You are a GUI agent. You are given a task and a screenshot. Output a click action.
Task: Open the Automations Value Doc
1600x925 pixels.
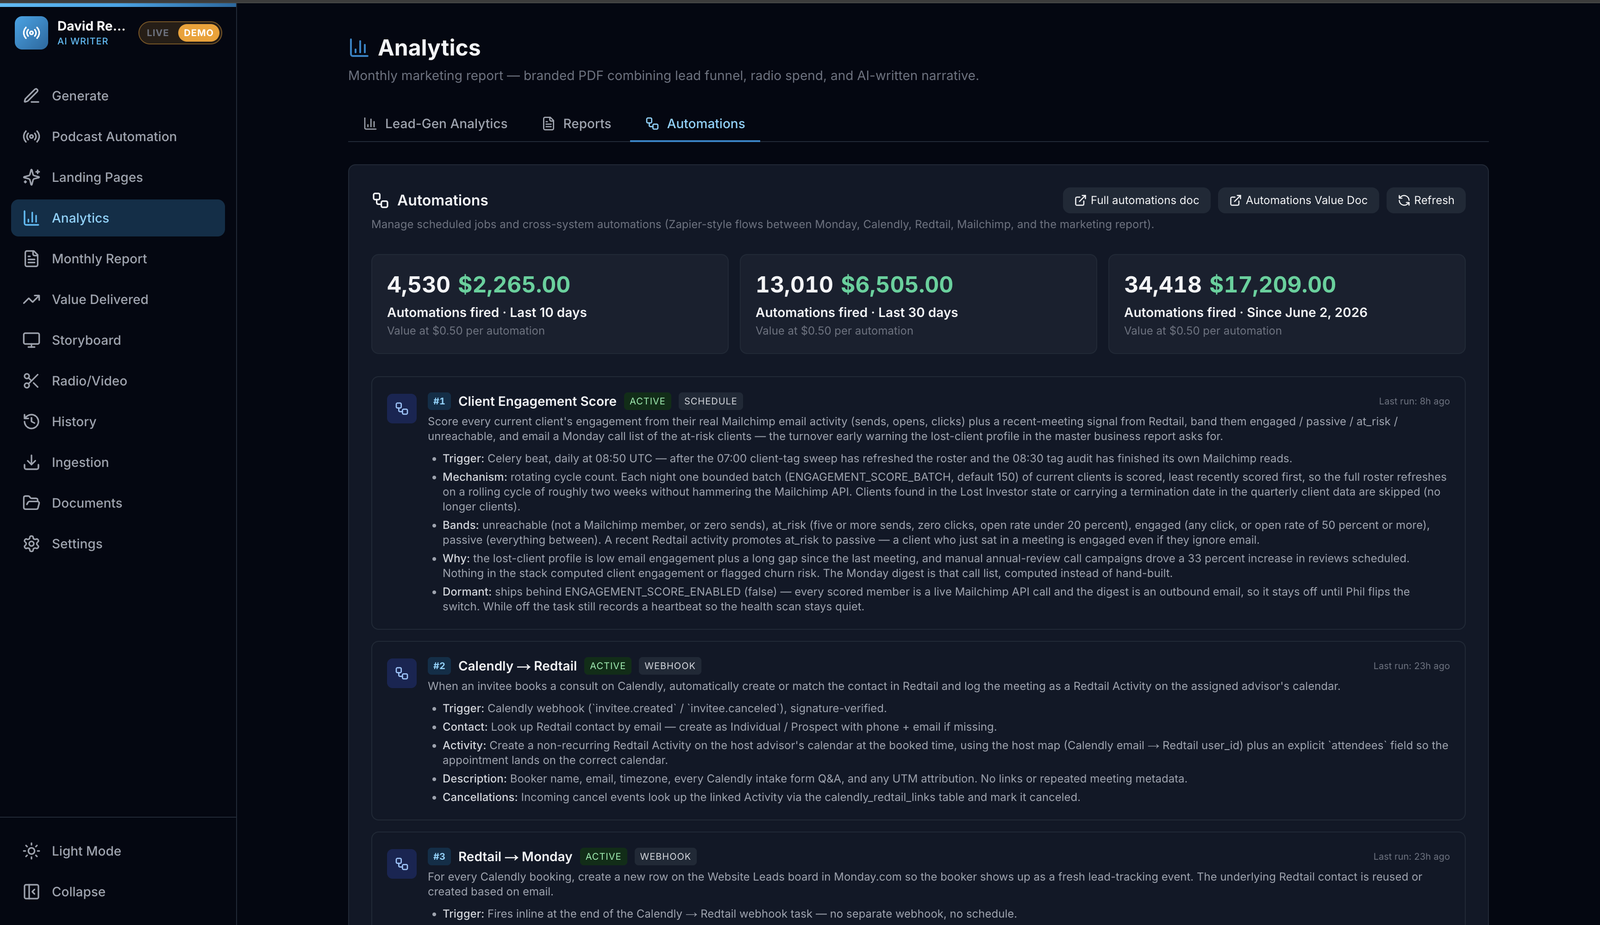(x=1298, y=200)
